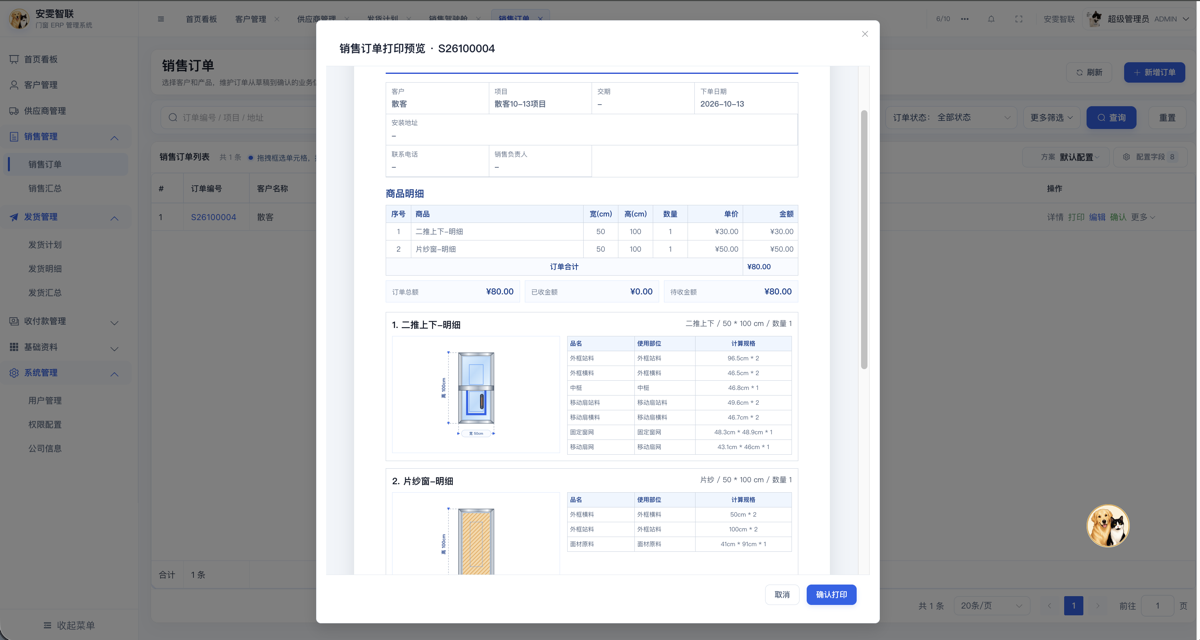Click 详情 for order S26100004
Screen dimensions: 1200x640
click(x=1055, y=217)
